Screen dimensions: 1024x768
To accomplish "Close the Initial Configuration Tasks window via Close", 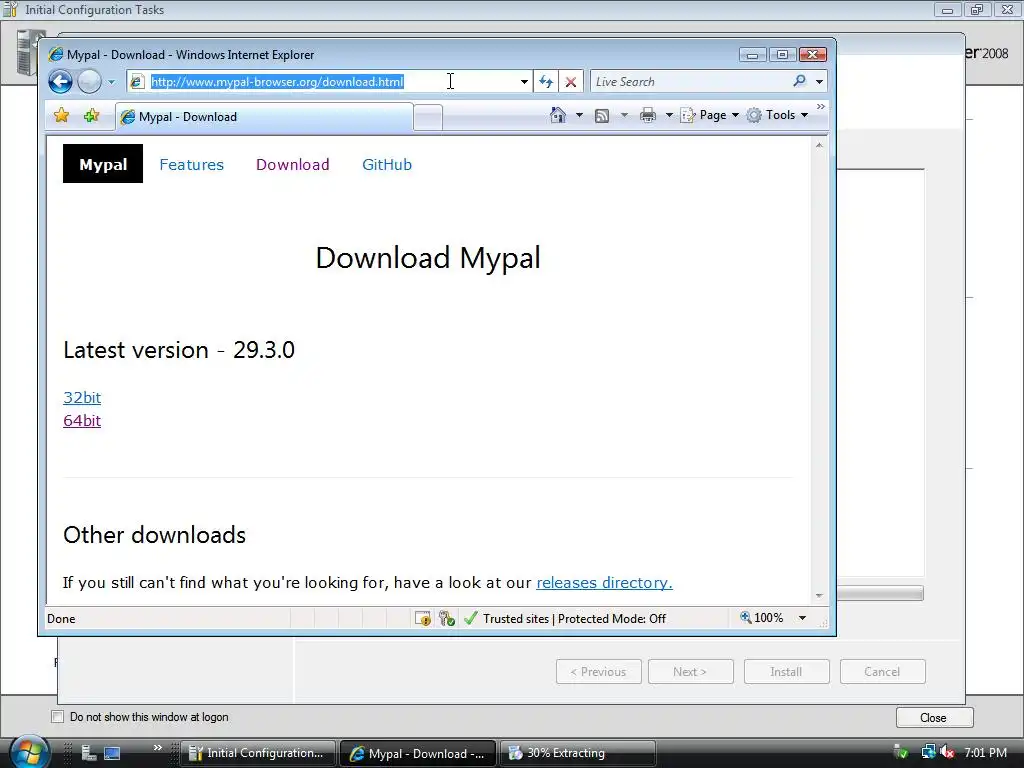I will [934, 718].
